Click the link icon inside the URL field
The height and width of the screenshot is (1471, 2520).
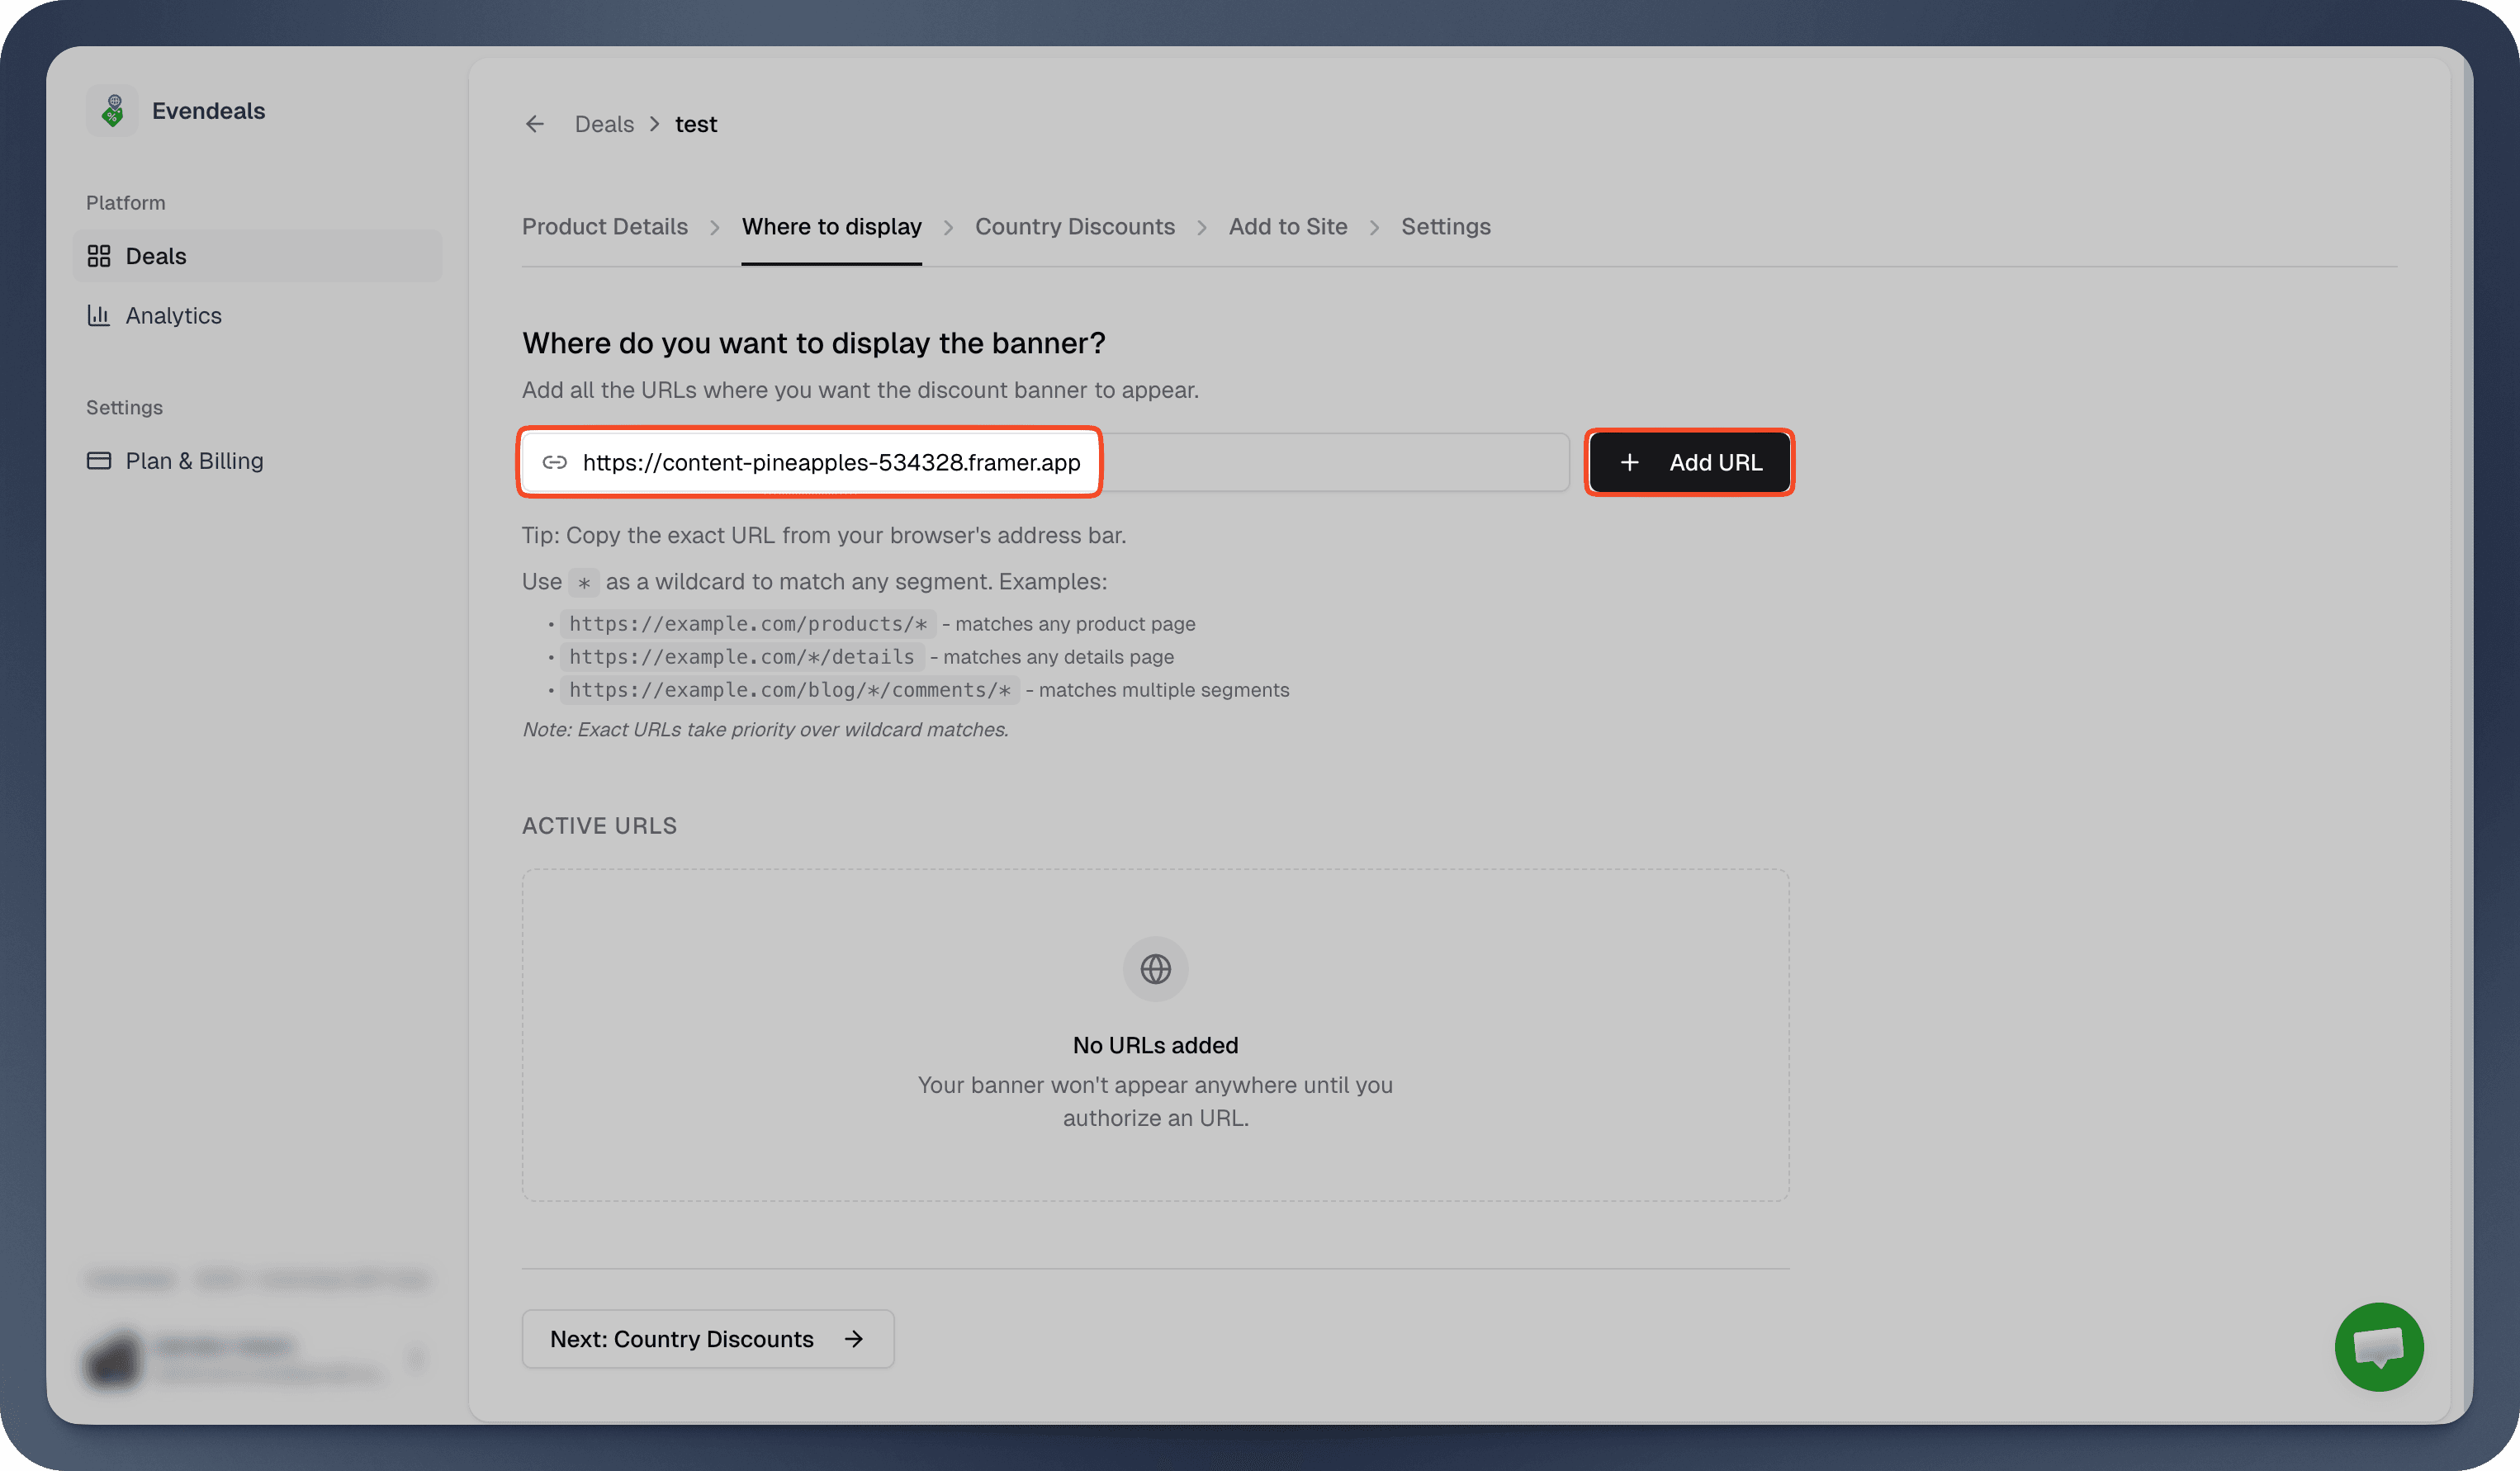click(x=556, y=462)
